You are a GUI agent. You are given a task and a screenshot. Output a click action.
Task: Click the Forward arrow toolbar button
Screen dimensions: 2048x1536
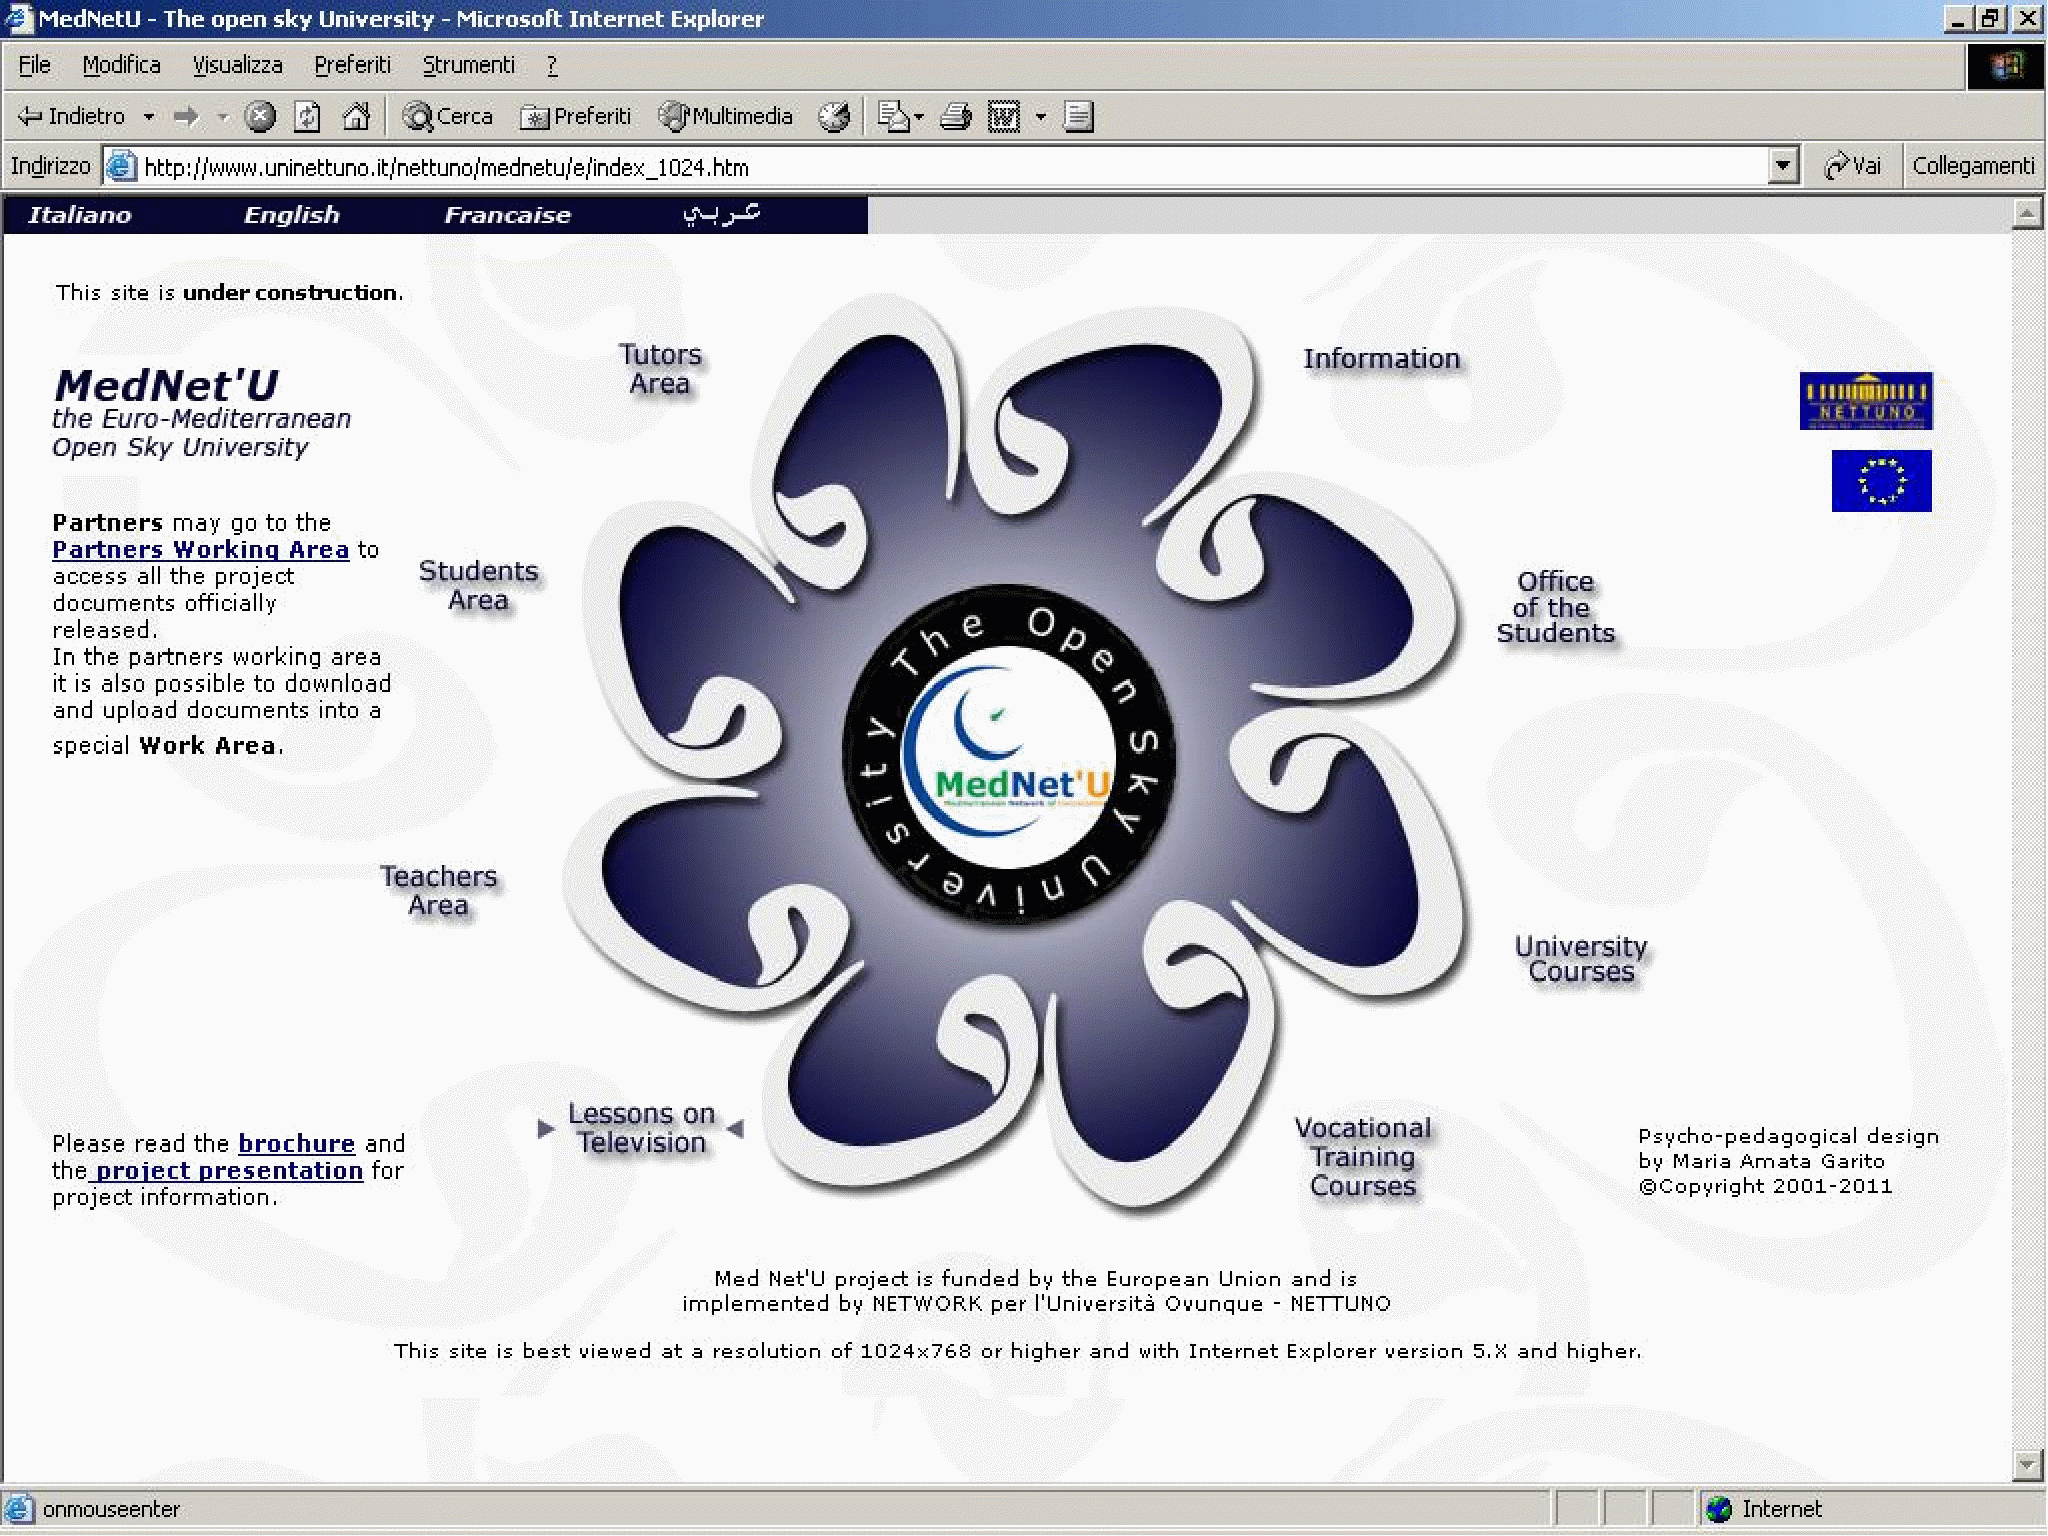point(187,117)
